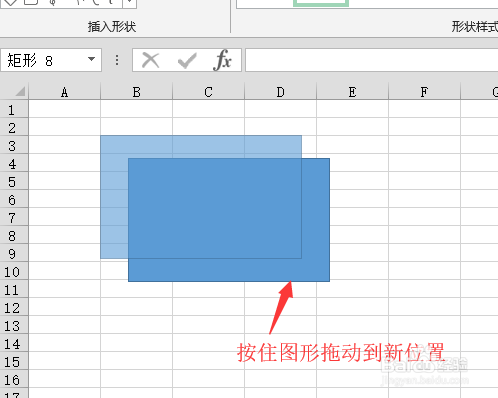Select column B header
Screen dimensions: 498x398
click(x=136, y=92)
